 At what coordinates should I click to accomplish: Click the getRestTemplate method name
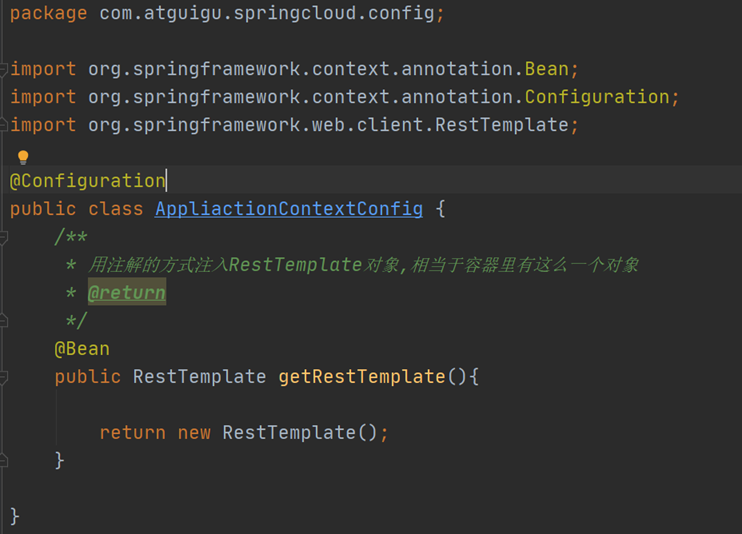(x=362, y=377)
